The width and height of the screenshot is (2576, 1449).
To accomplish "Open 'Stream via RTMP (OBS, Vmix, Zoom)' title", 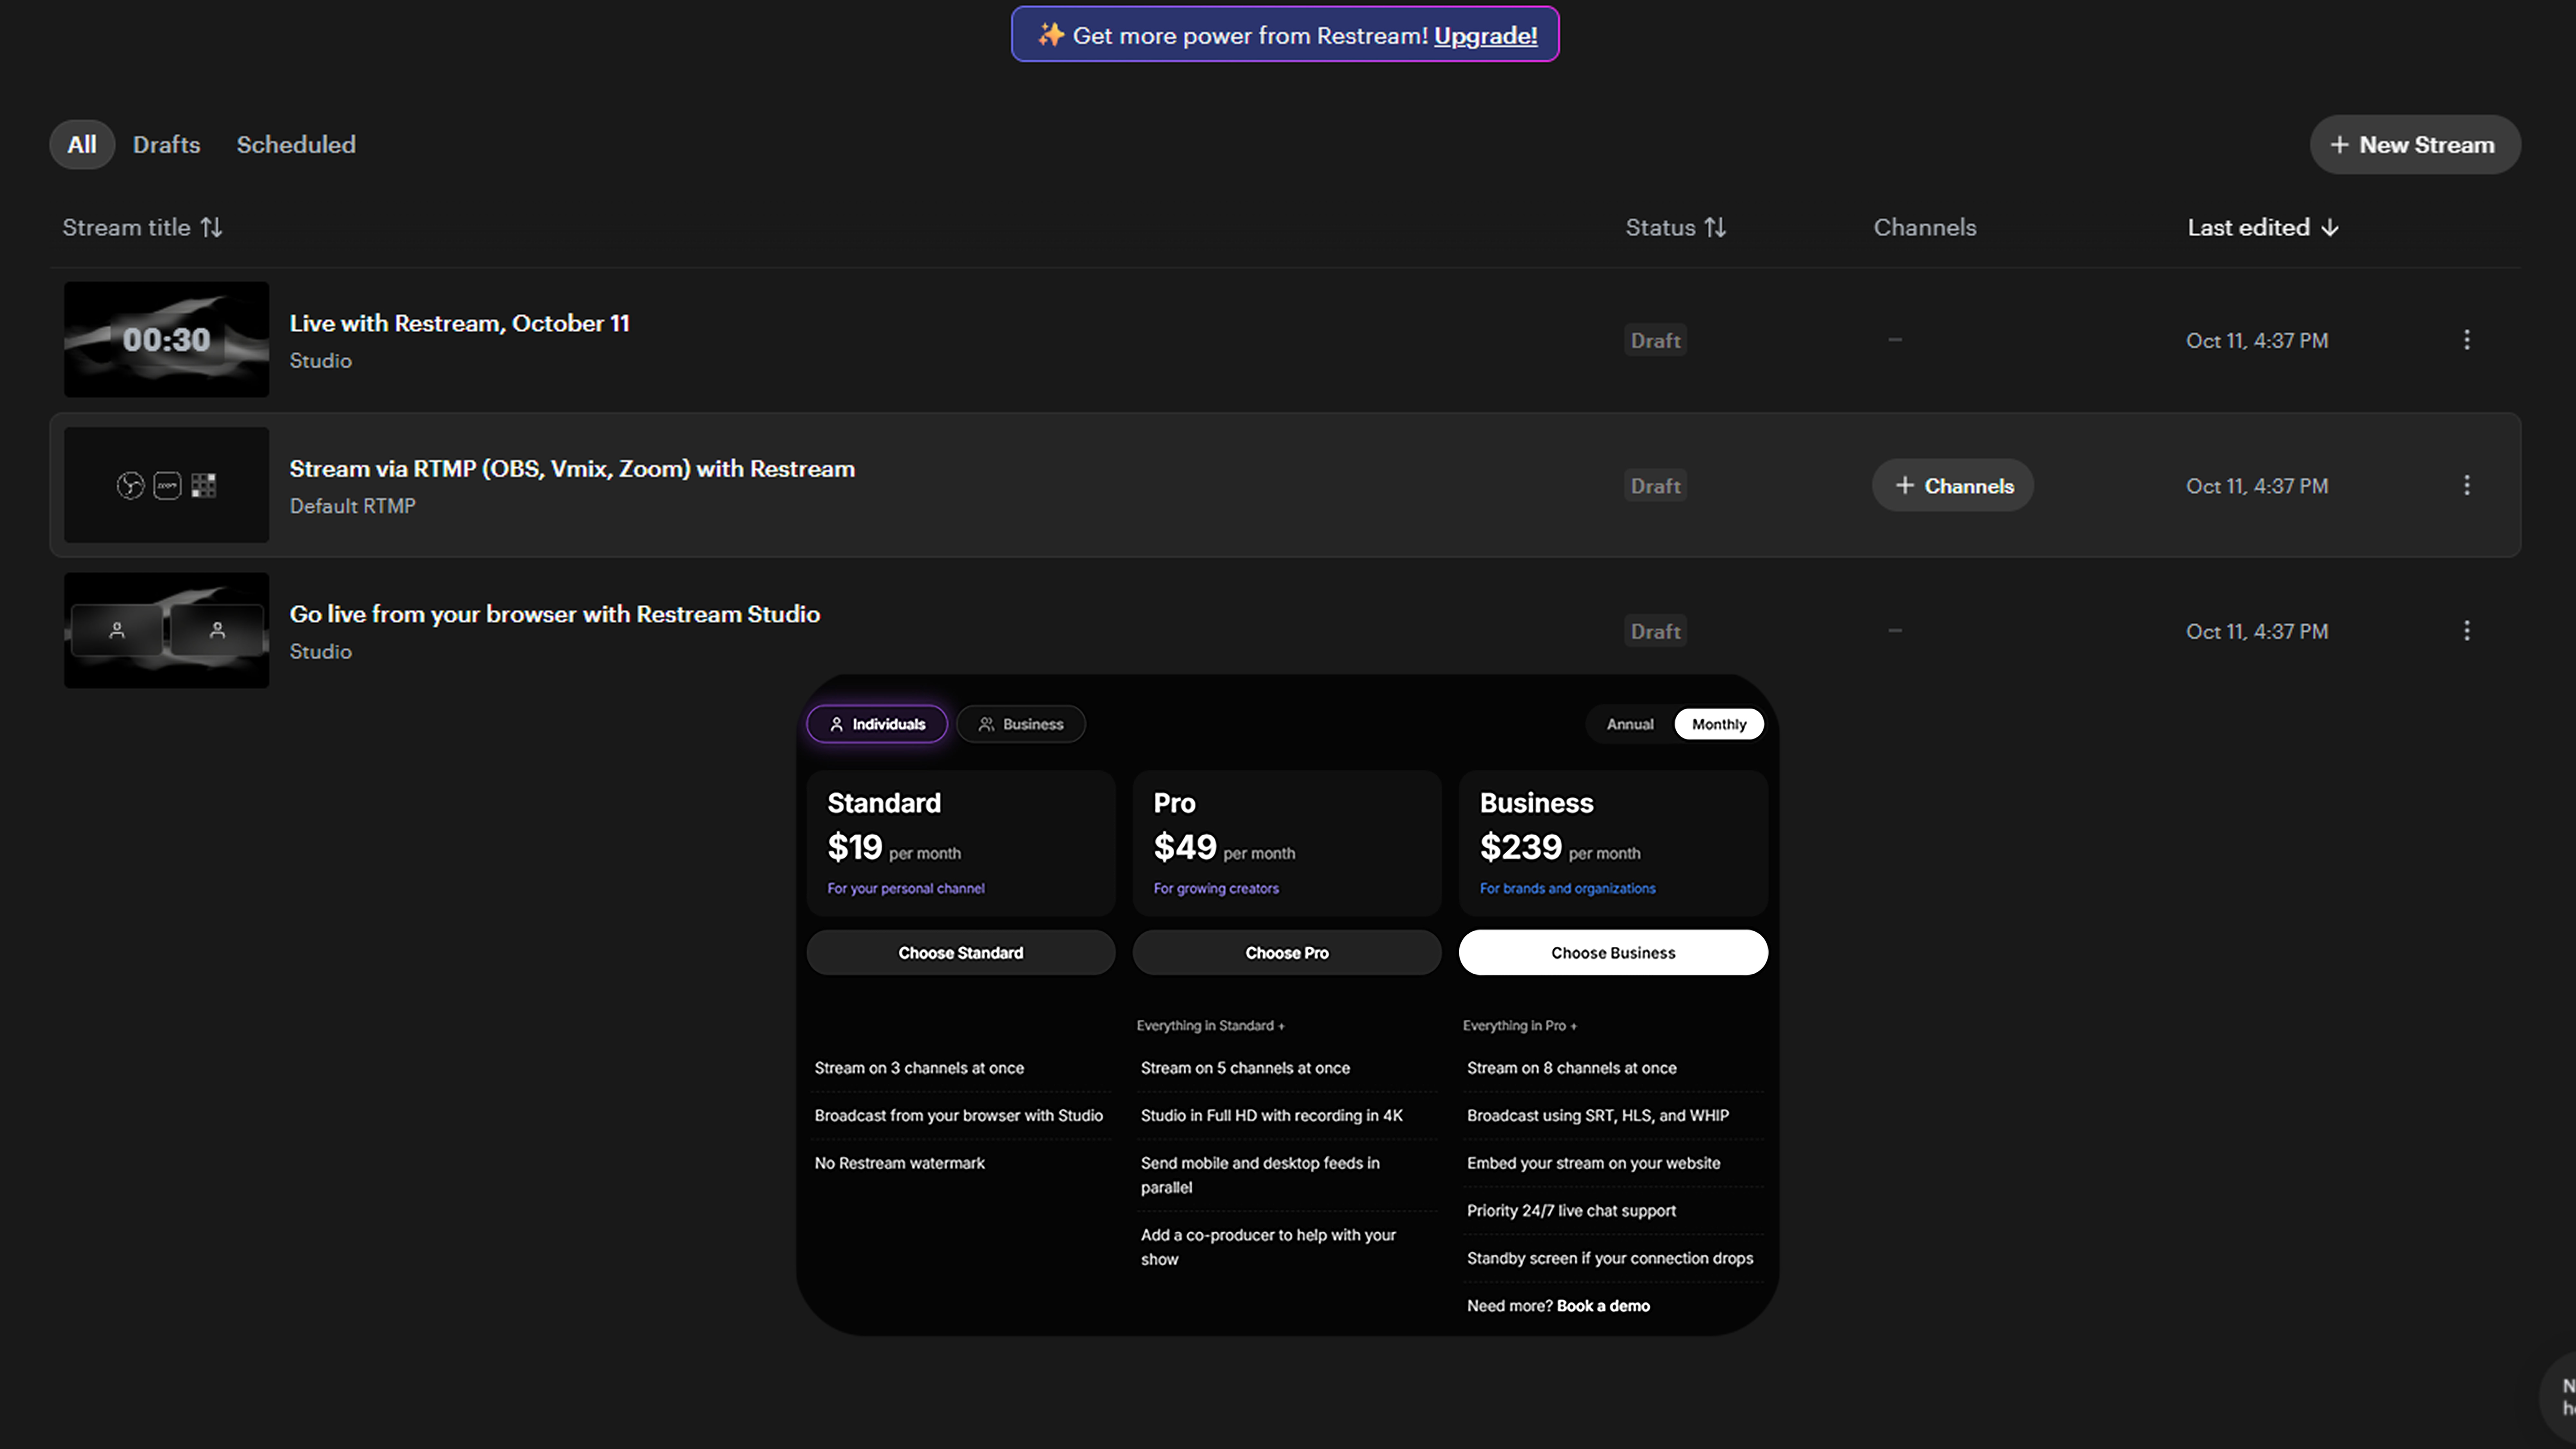I will click(572, 469).
